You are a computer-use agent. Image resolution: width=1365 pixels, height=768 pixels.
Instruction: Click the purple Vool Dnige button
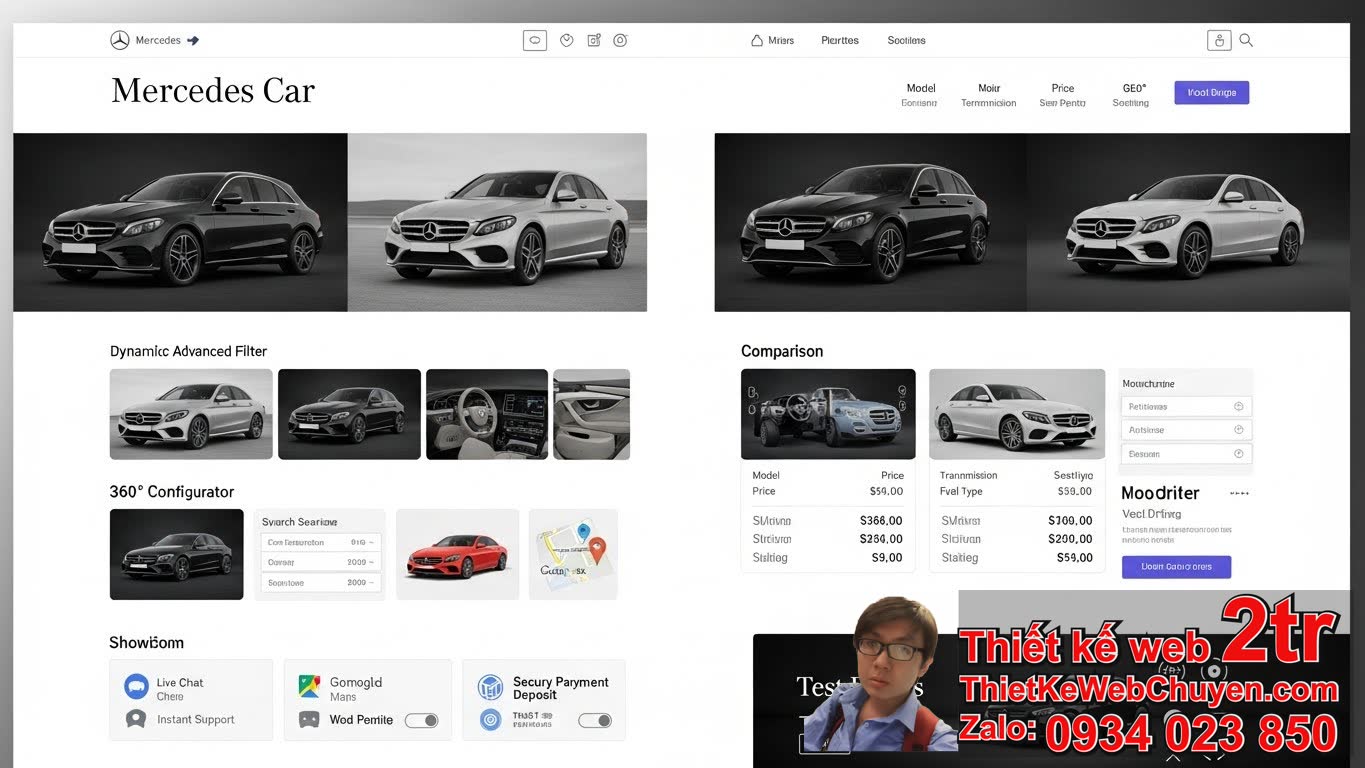click(x=1211, y=91)
